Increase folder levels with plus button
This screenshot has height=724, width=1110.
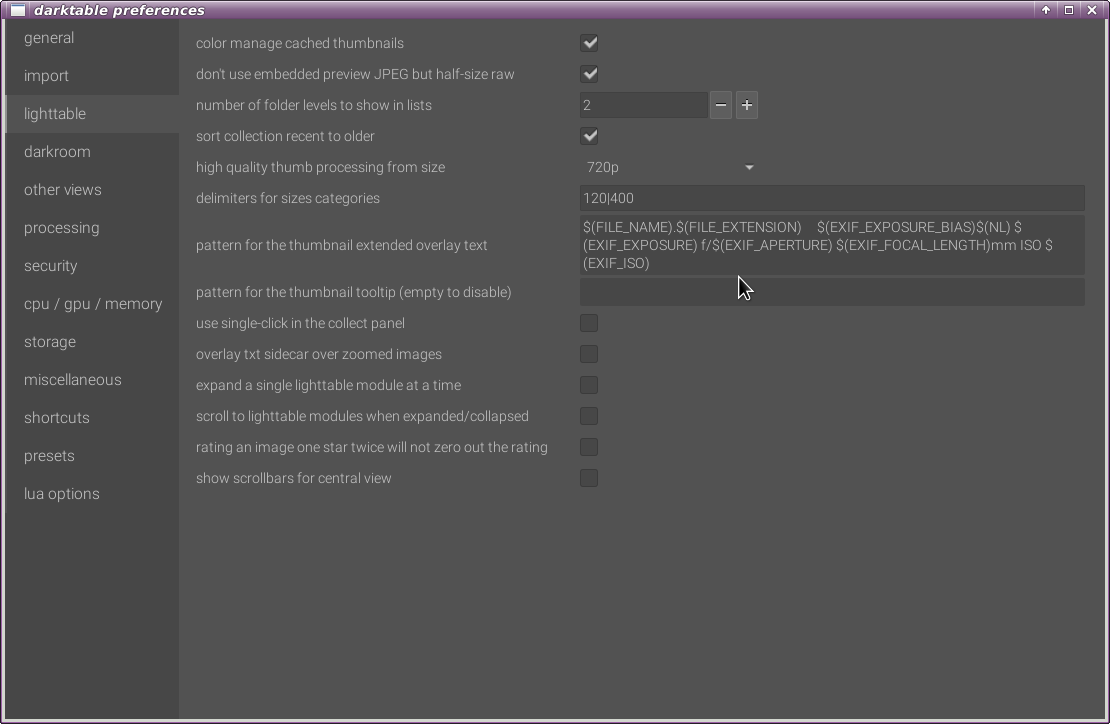(x=747, y=105)
